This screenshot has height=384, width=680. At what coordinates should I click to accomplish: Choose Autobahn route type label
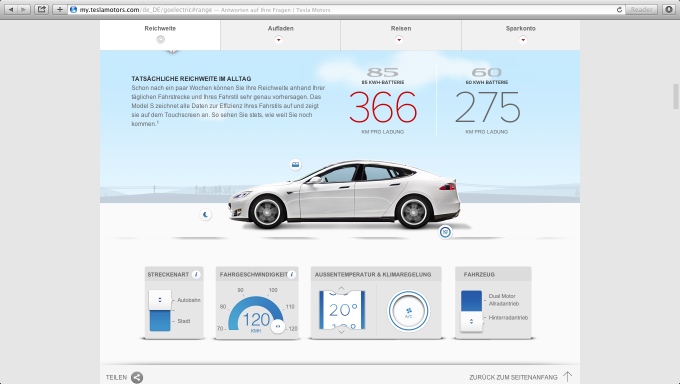189,300
